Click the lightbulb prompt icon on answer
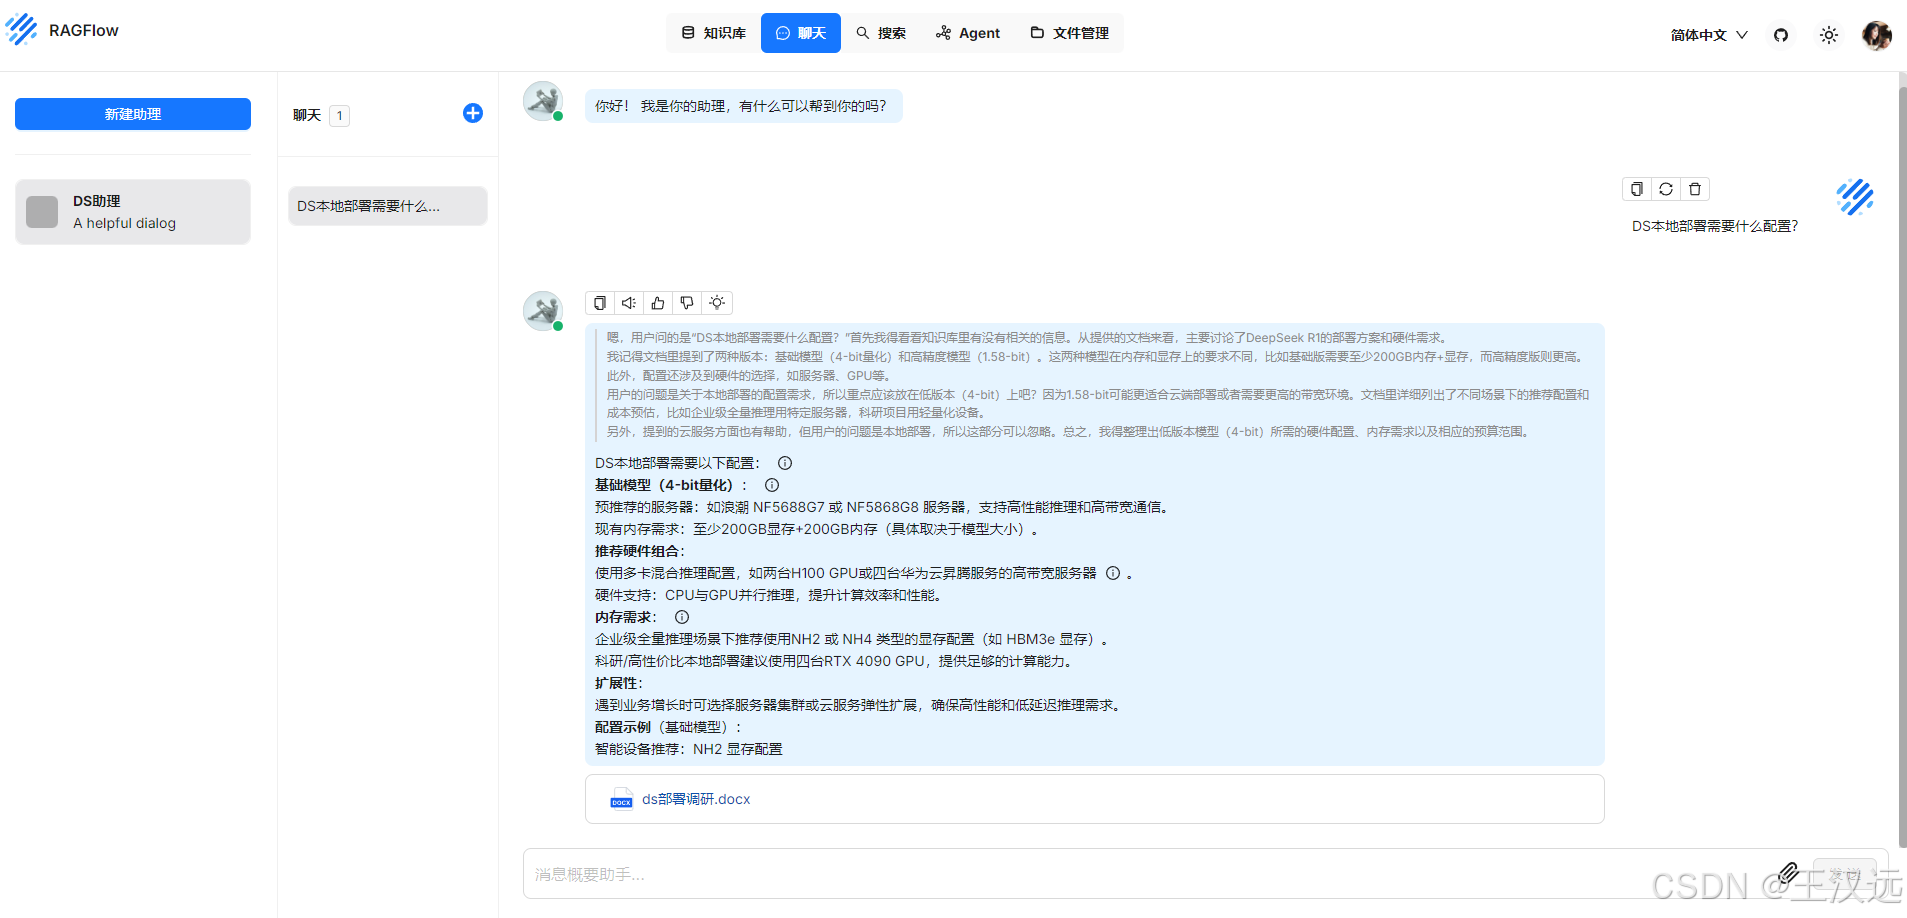Image resolution: width=1907 pixels, height=918 pixels. (x=717, y=303)
